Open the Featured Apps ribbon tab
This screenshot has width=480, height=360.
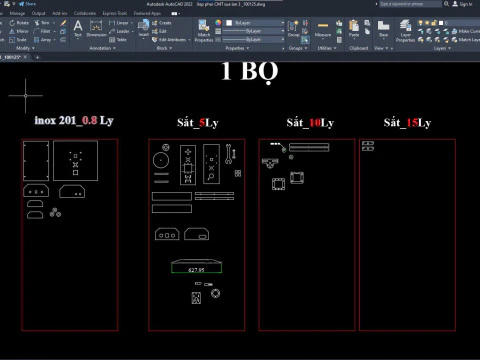[x=147, y=13]
